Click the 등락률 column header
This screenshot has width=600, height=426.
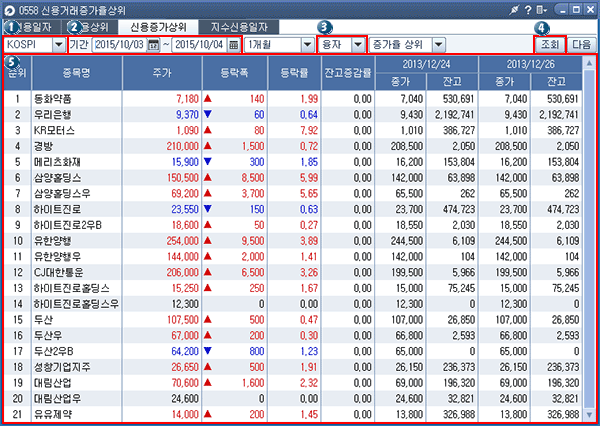[294, 73]
